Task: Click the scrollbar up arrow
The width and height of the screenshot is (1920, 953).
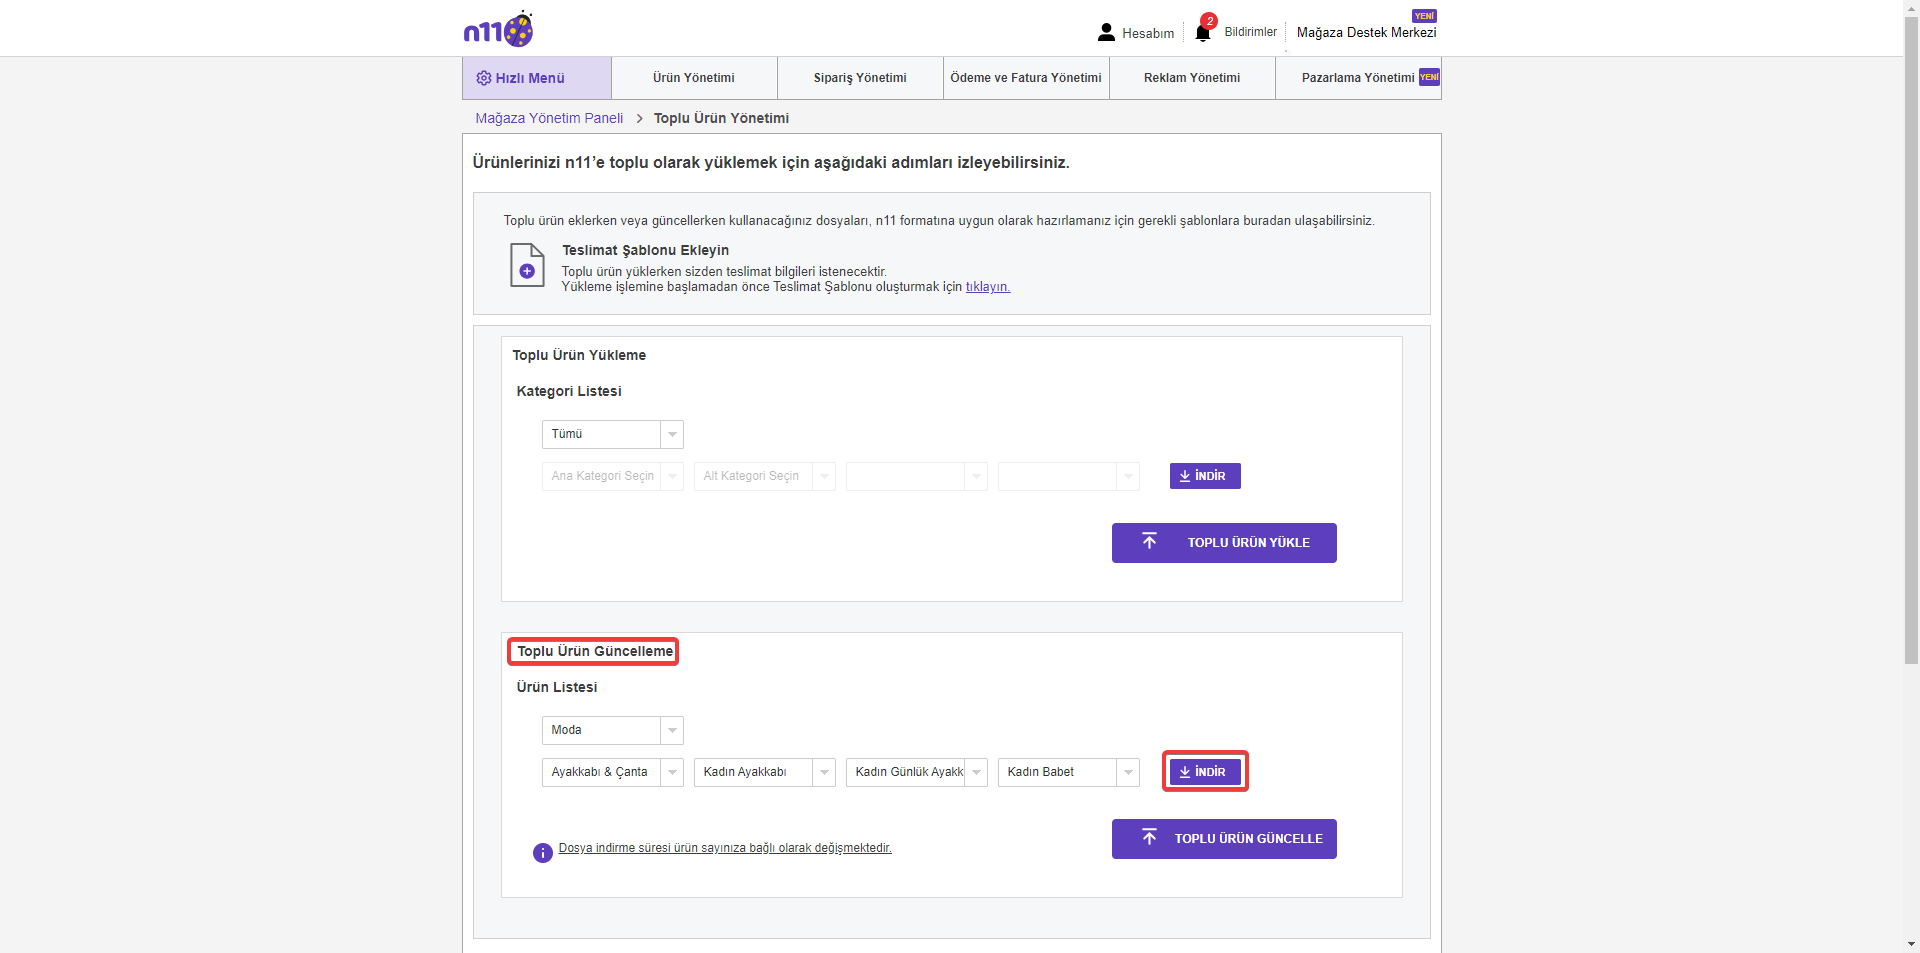Action: point(1911,7)
